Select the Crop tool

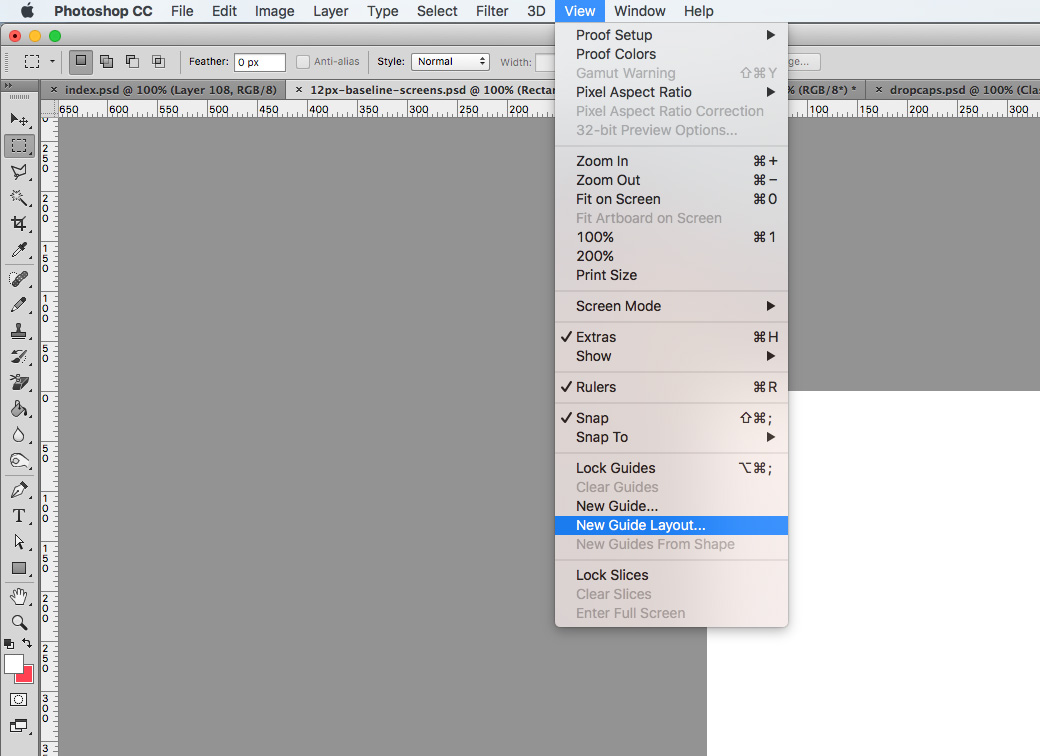pyautogui.click(x=19, y=223)
